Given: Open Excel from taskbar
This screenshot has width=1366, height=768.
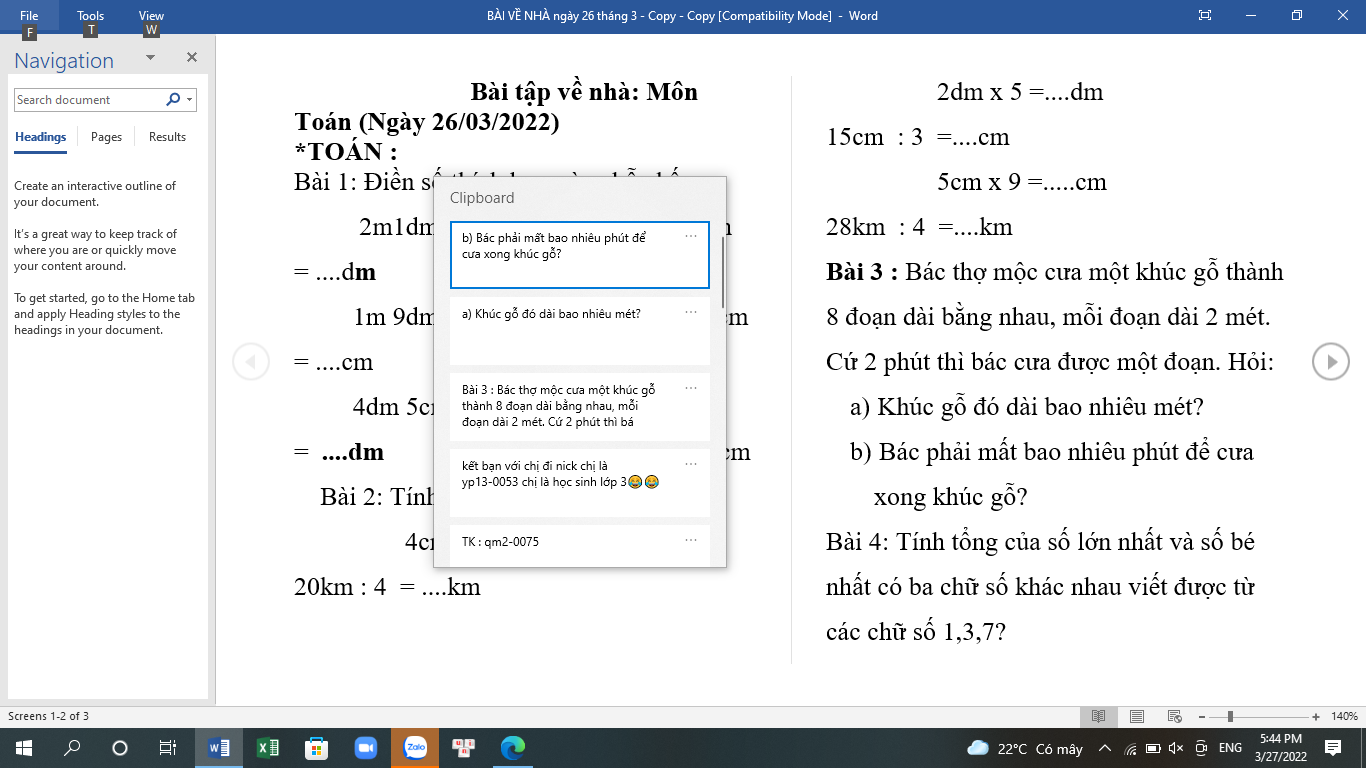Looking at the screenshot, I should [268, 748].
